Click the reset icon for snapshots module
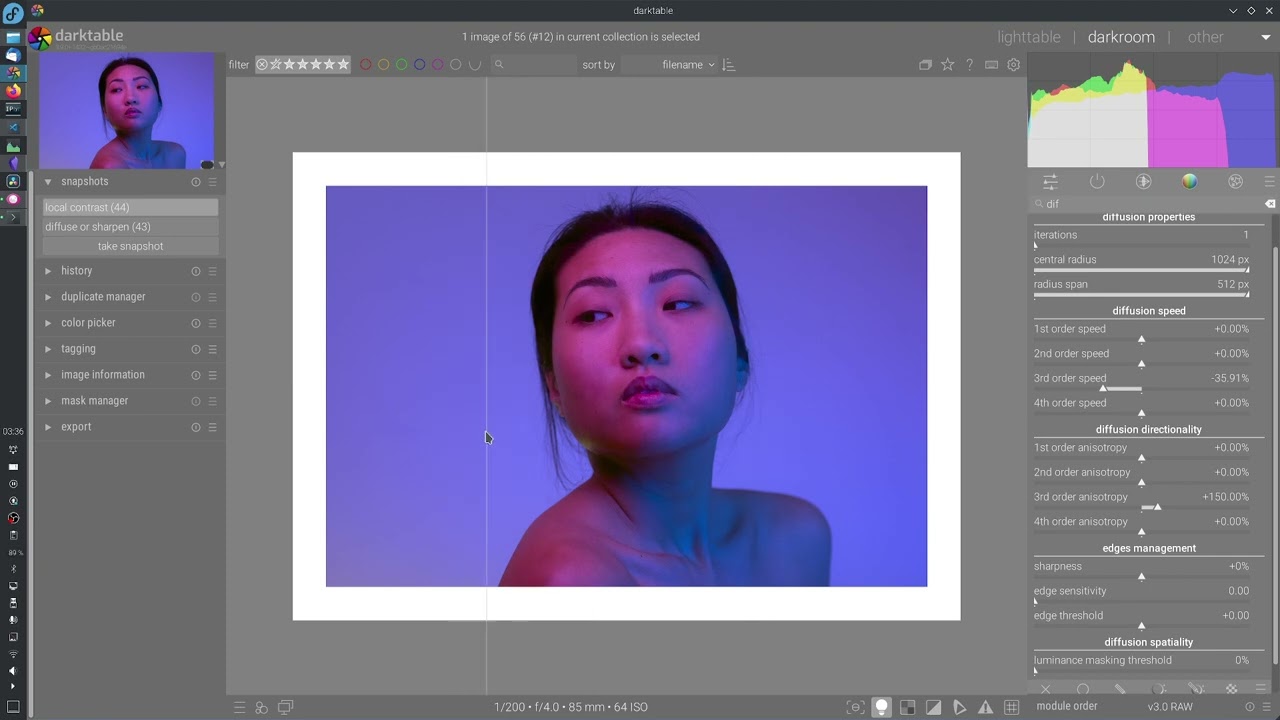Viewport: 1280px width, 720px height. (196, 182)
